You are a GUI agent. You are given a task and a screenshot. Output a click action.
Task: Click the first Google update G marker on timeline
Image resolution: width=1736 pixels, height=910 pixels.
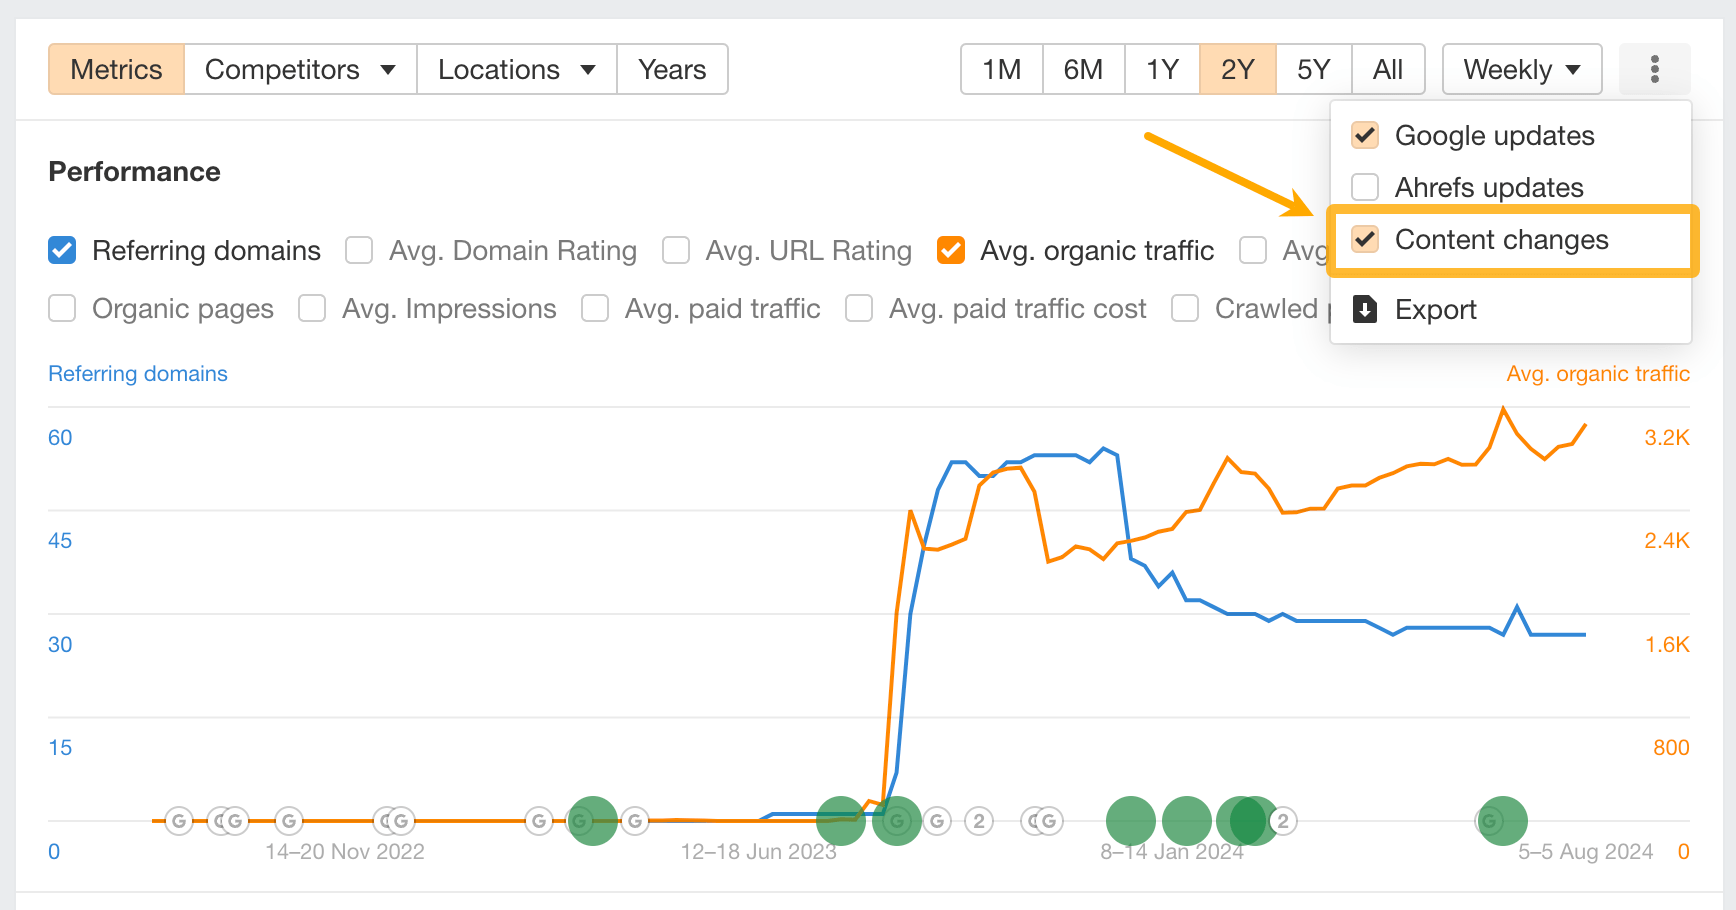tap(178, 820)
